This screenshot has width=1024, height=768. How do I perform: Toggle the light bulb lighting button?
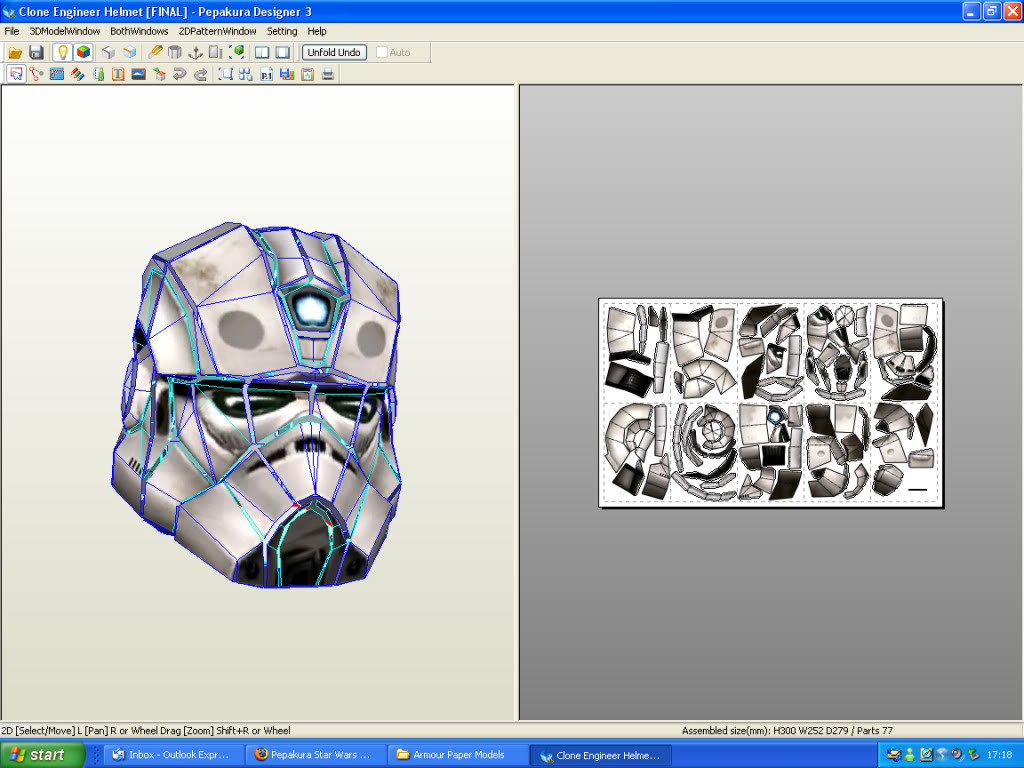tap(63, 52)
